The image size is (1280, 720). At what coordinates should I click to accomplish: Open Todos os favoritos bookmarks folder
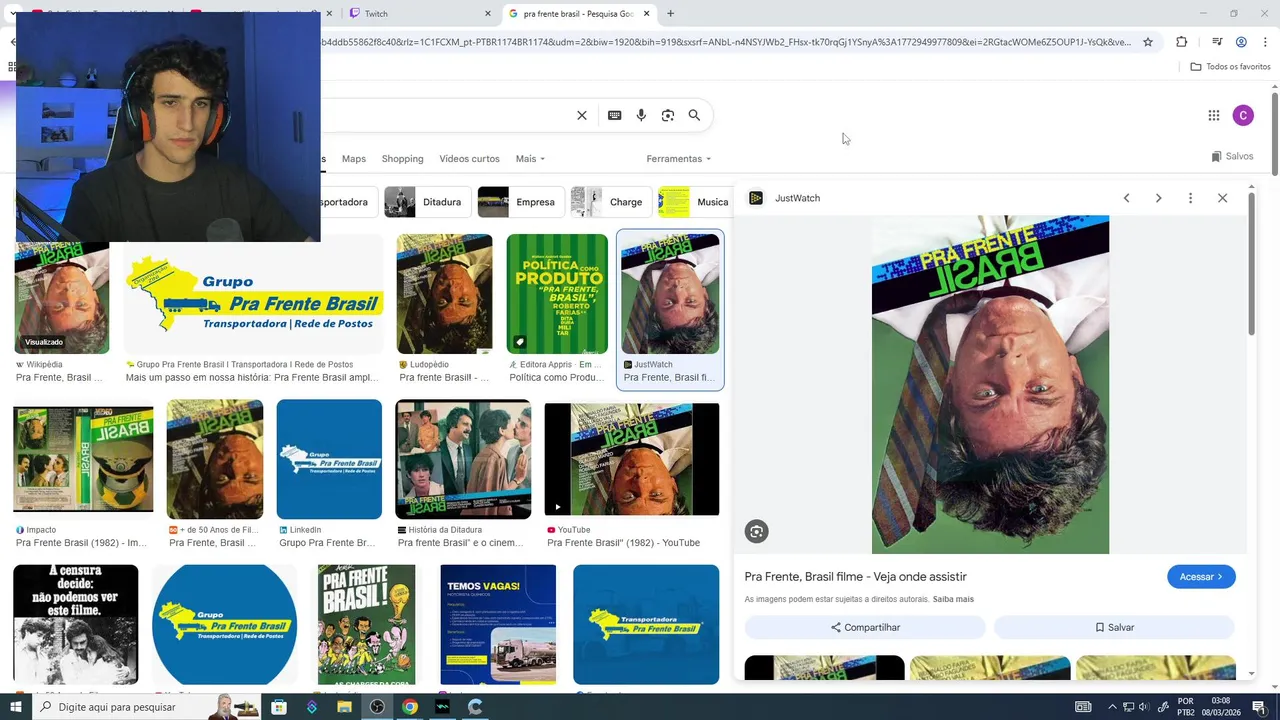point(1230,66)
